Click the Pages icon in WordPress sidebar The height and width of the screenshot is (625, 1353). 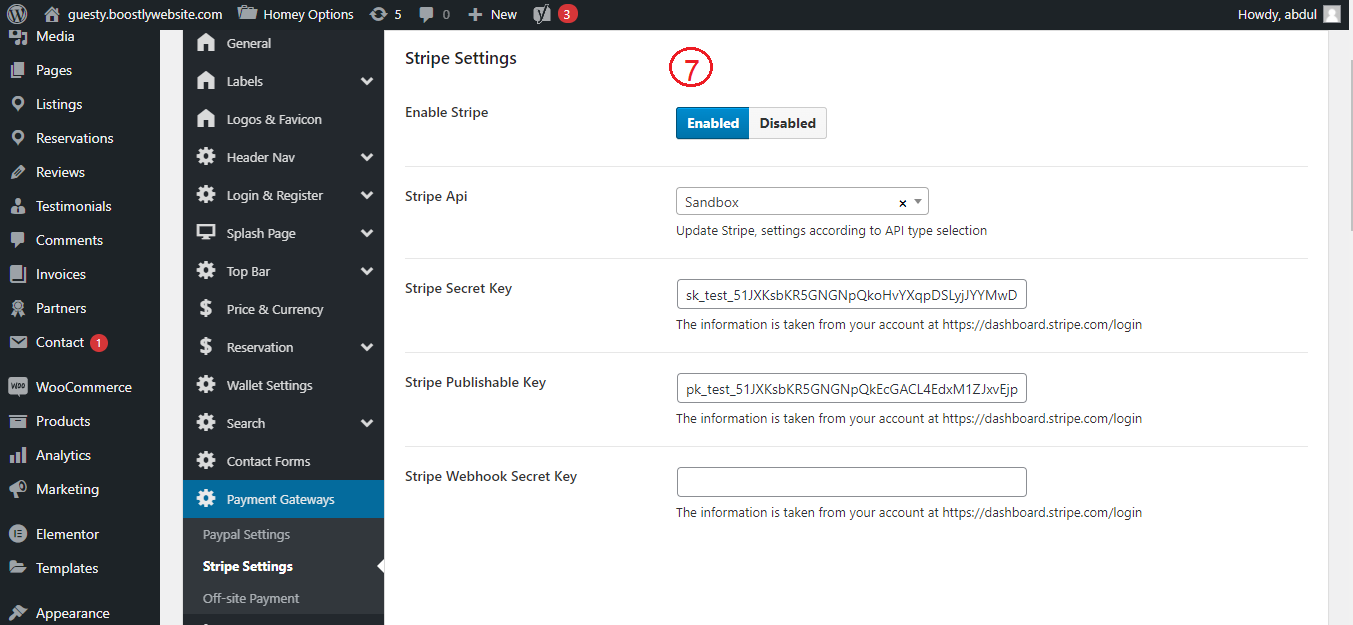click(17, 70)
